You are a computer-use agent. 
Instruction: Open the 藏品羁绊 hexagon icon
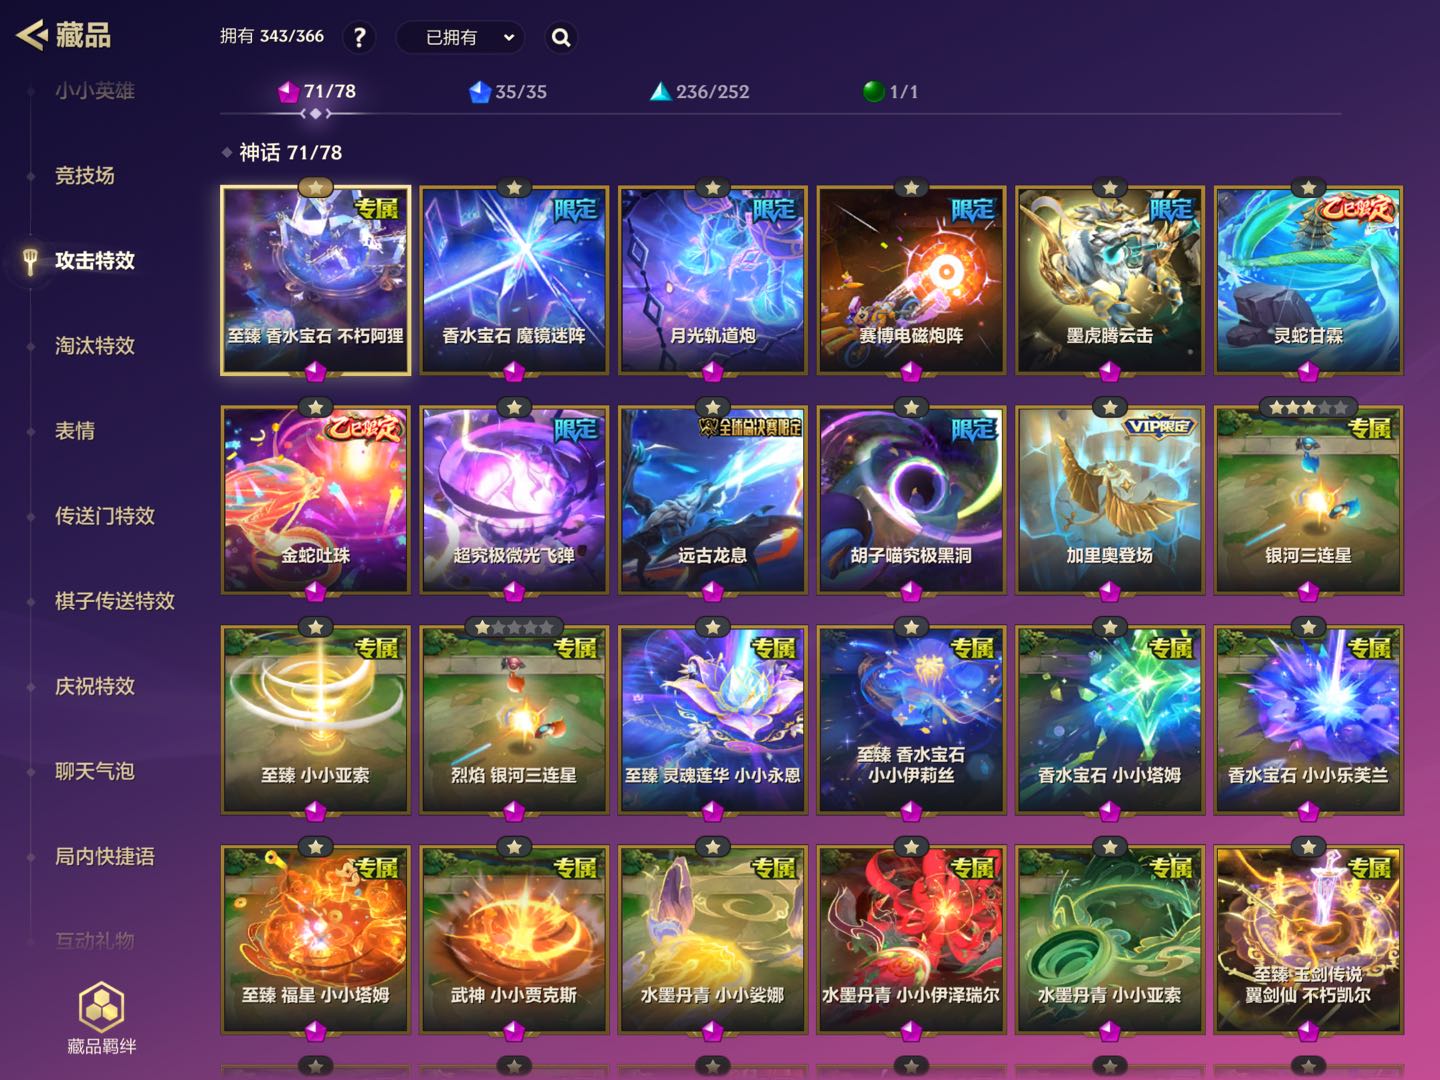pos(102,1007)
